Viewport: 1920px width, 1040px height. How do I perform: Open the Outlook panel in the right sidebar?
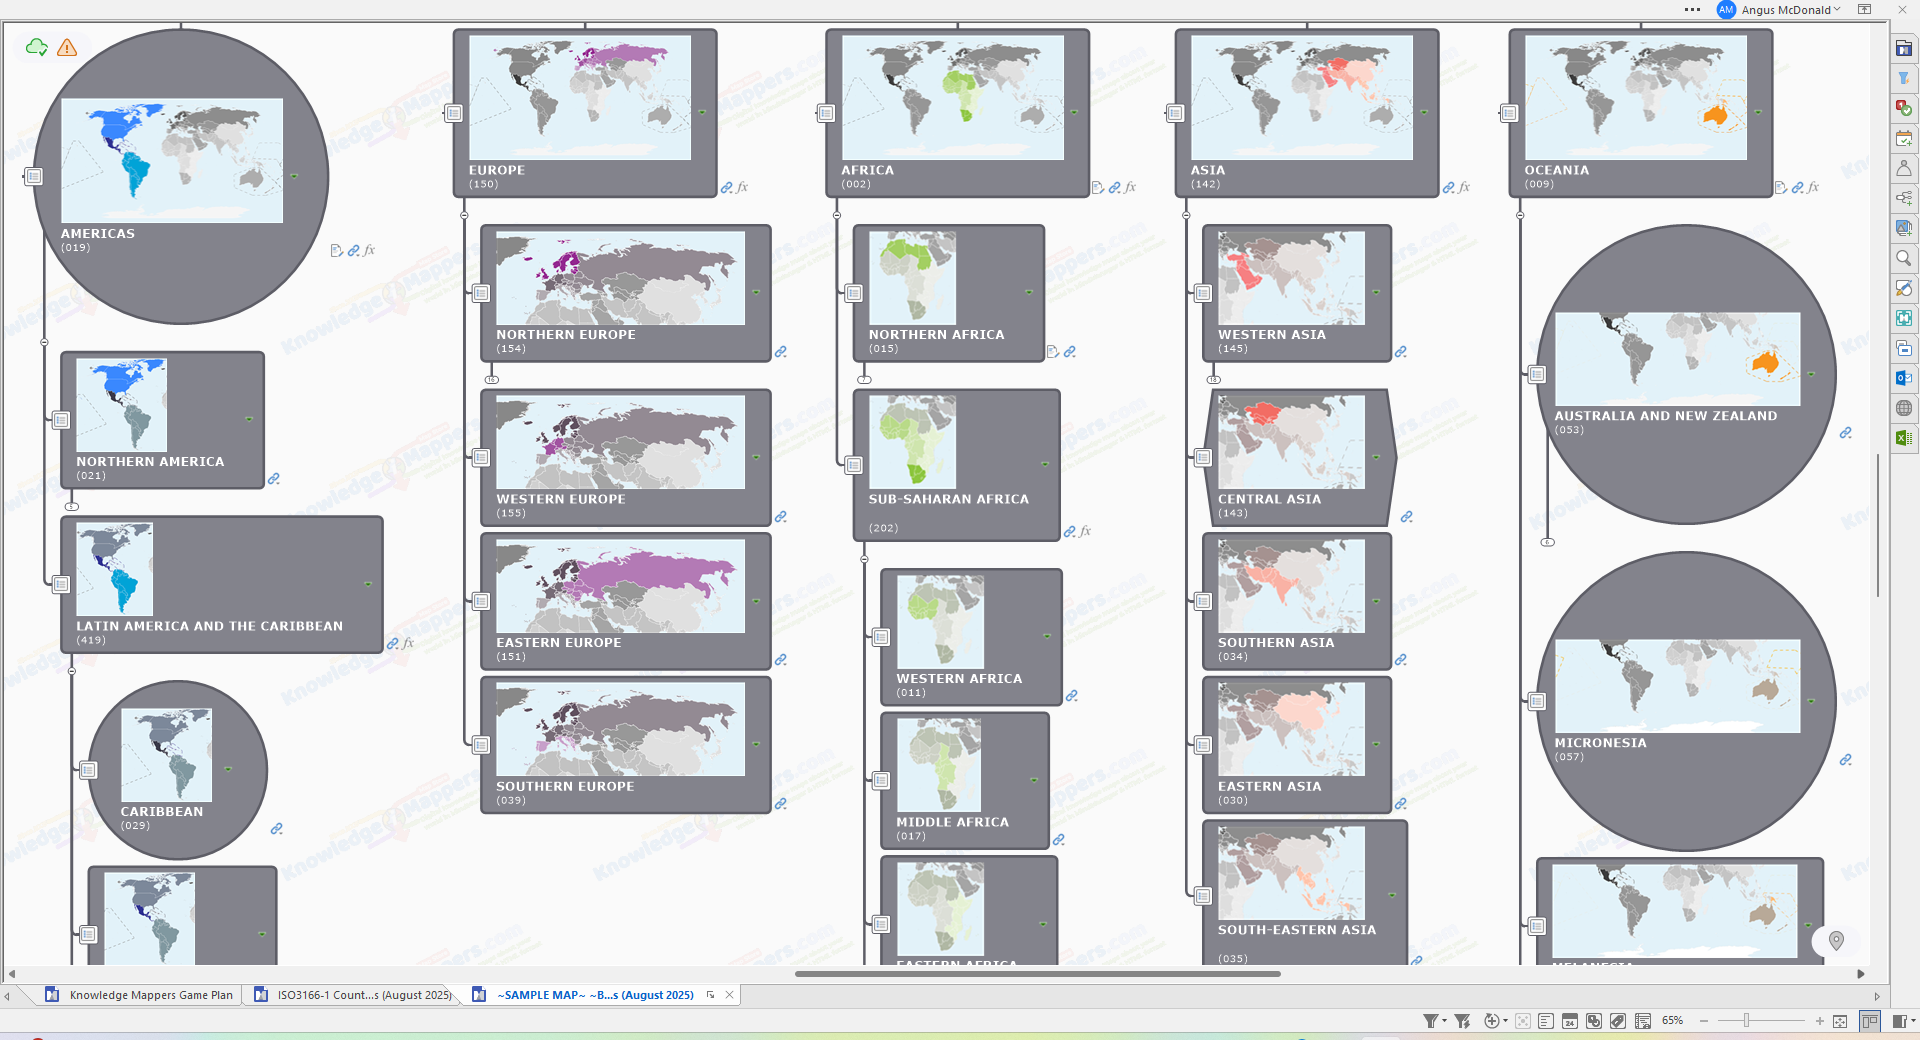[x=1903, y=378]
